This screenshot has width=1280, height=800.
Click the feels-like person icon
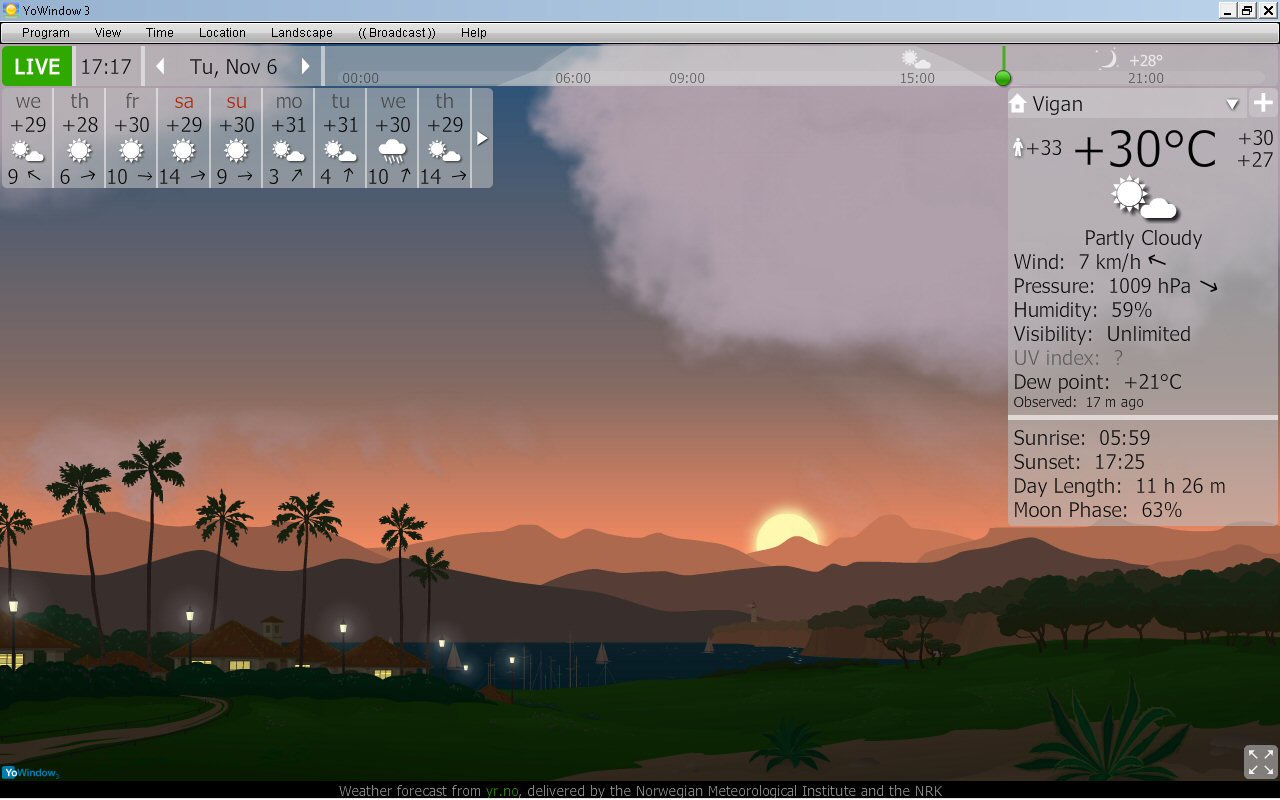(x=1018, y=148)
